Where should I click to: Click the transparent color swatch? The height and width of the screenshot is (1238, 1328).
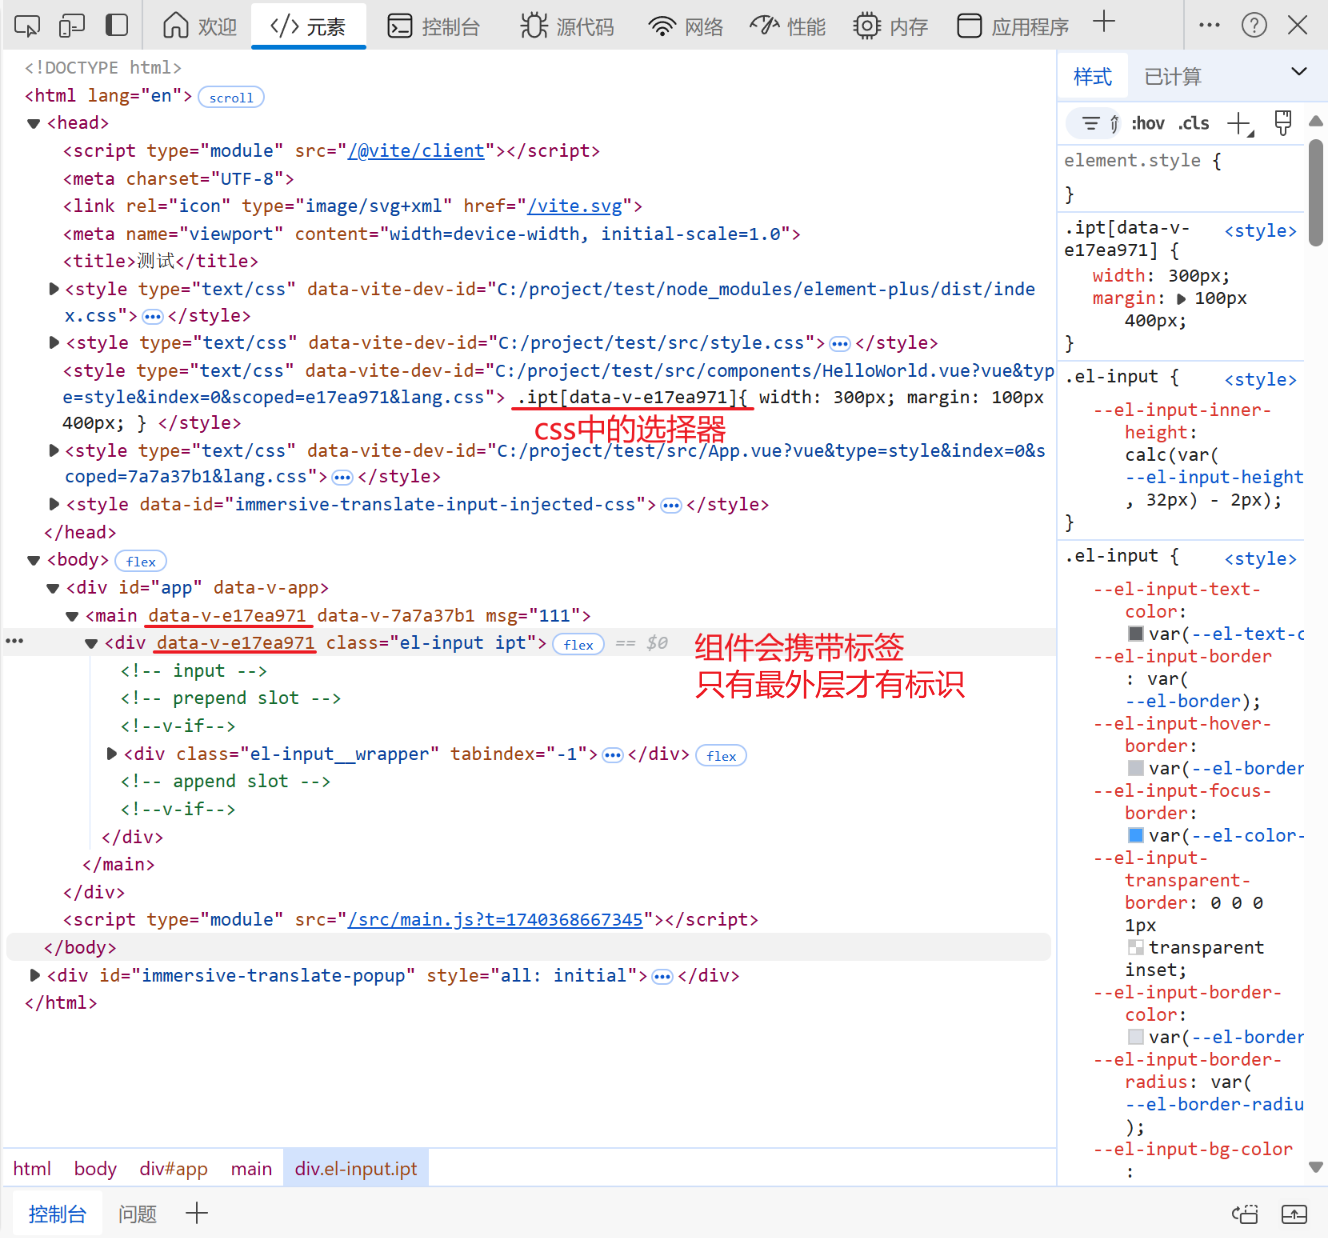point(1136,947)
